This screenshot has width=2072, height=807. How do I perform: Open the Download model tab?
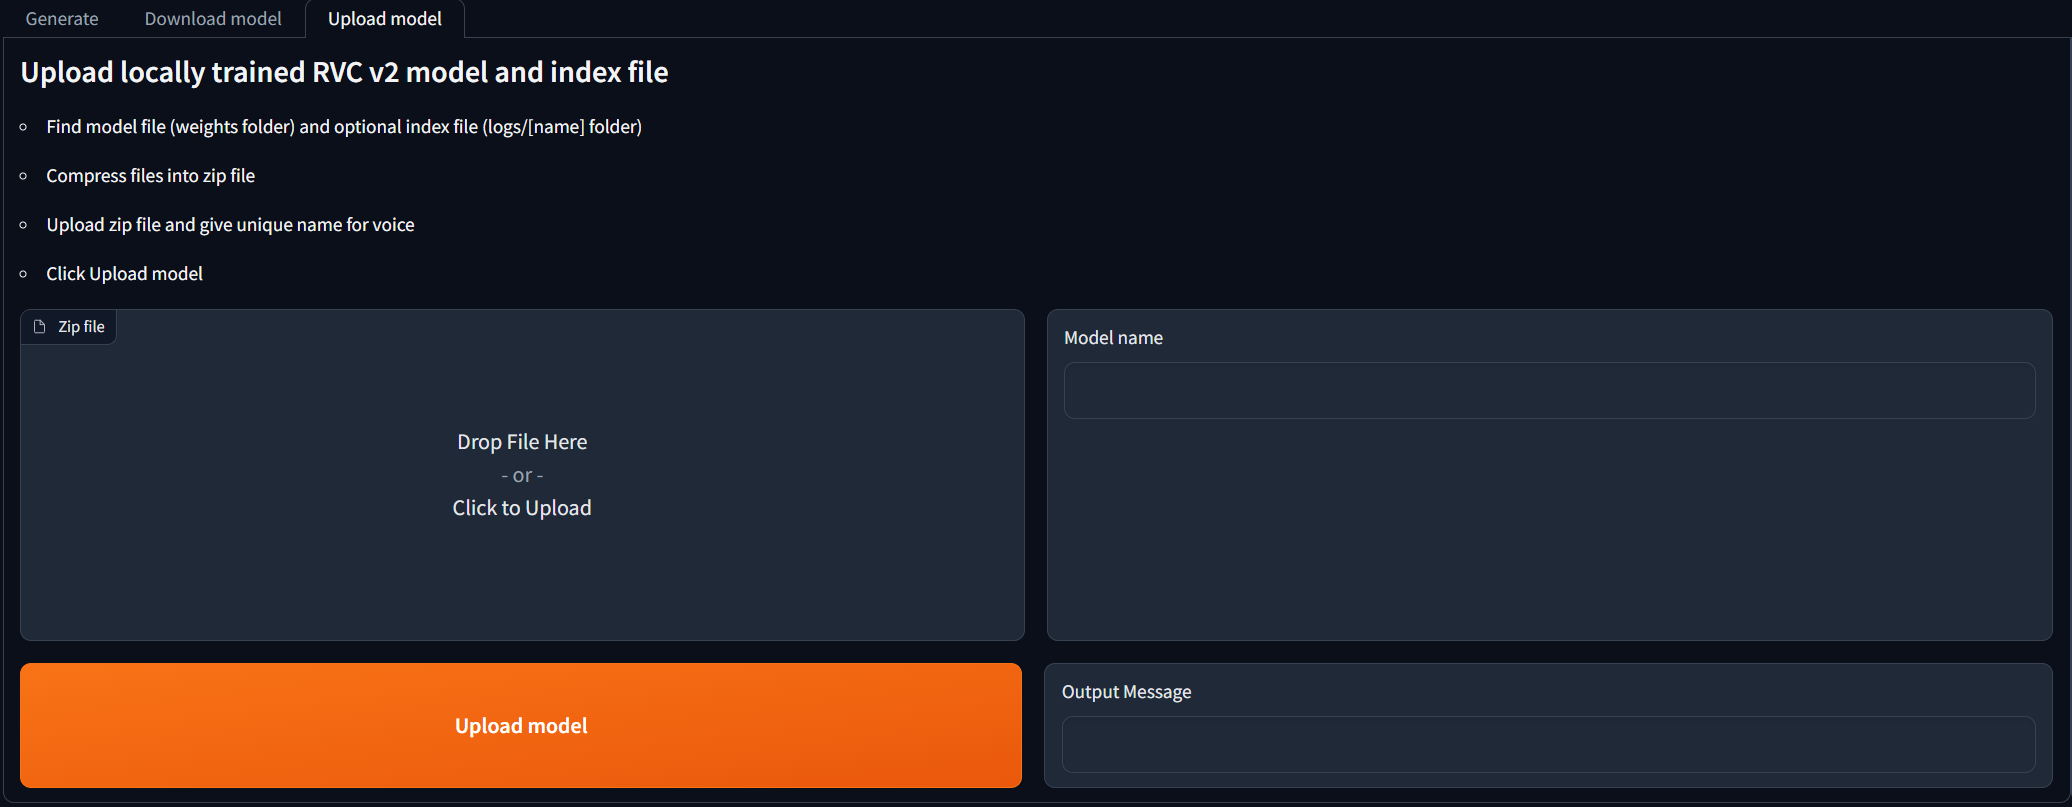coord(213,19)
